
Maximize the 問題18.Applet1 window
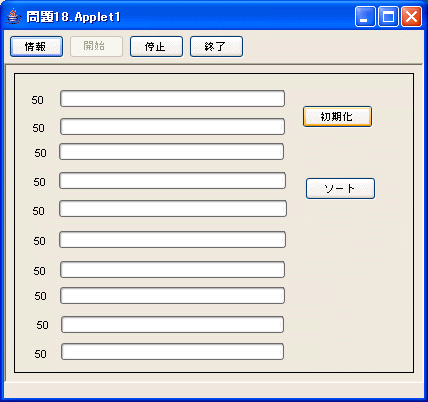[388, 16]
